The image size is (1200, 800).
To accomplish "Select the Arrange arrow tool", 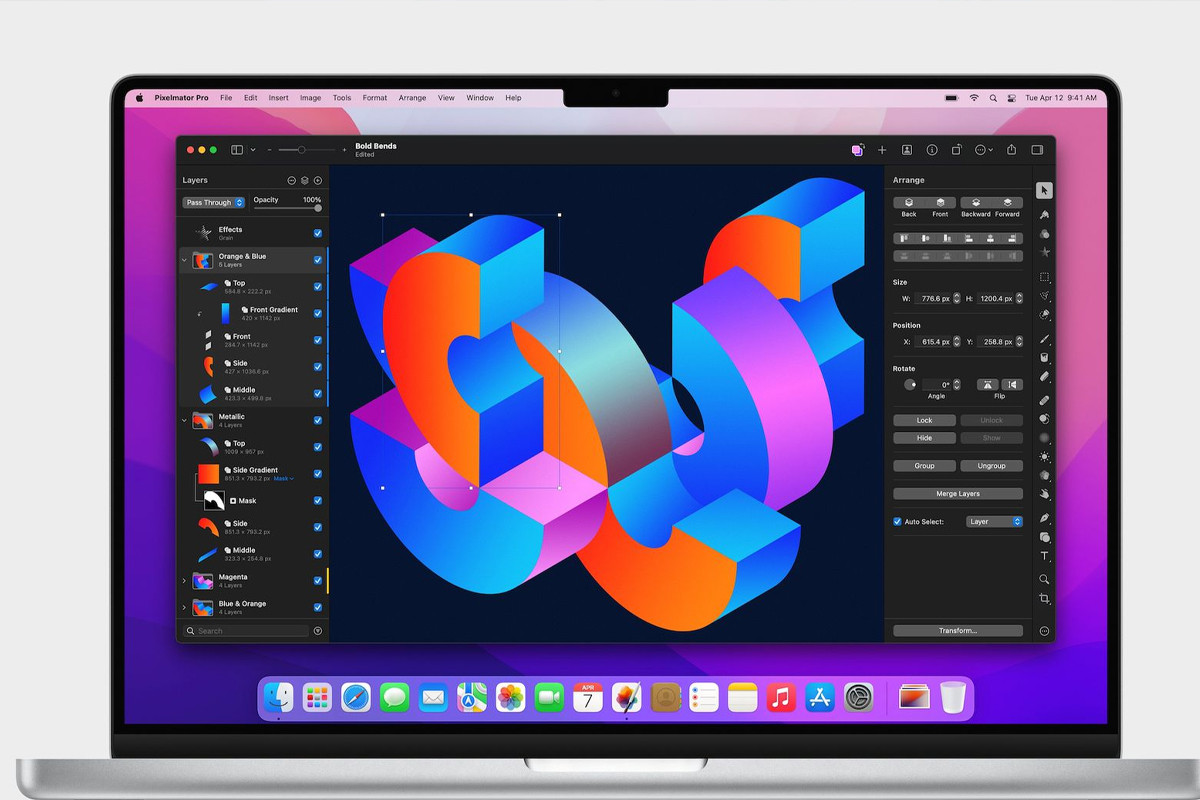I will [1044, 190].
